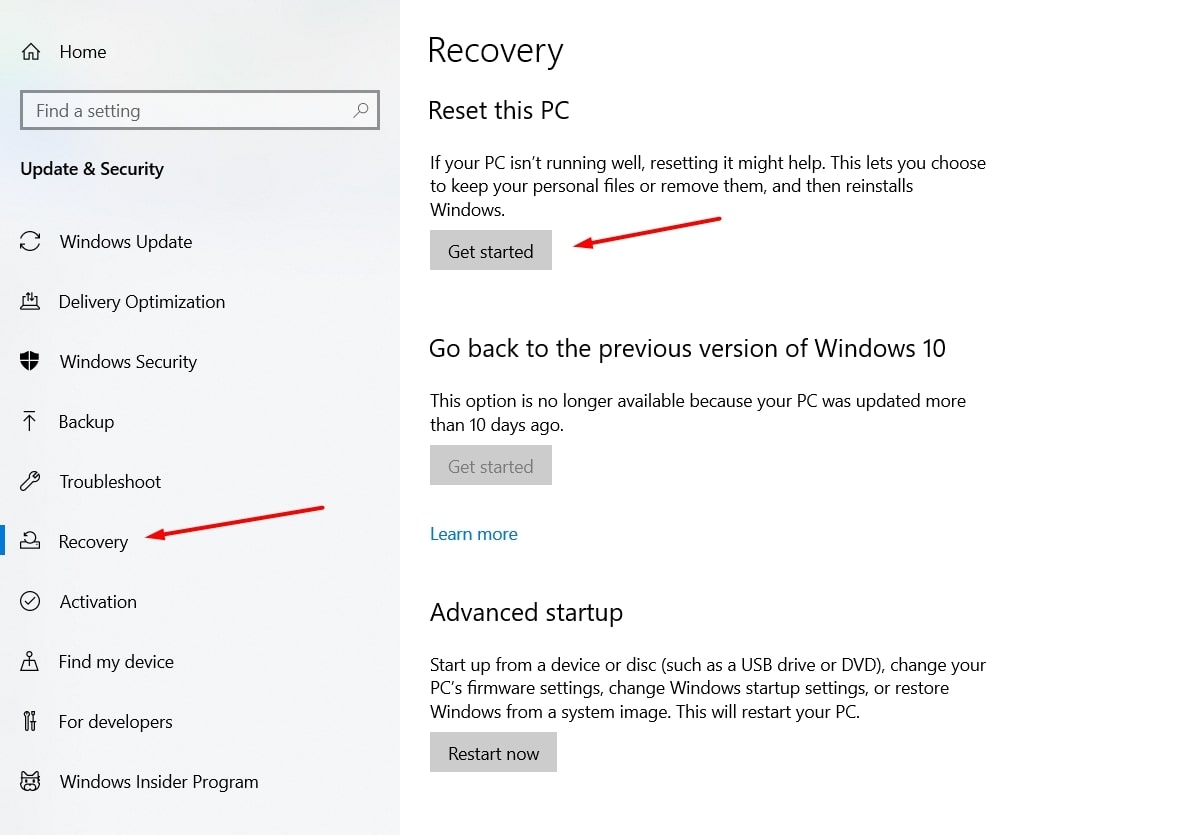Image resolution: width=1189 pixels, height=835 pixels.
Task: Click the For developers tools icon
Action: (30, 721)
